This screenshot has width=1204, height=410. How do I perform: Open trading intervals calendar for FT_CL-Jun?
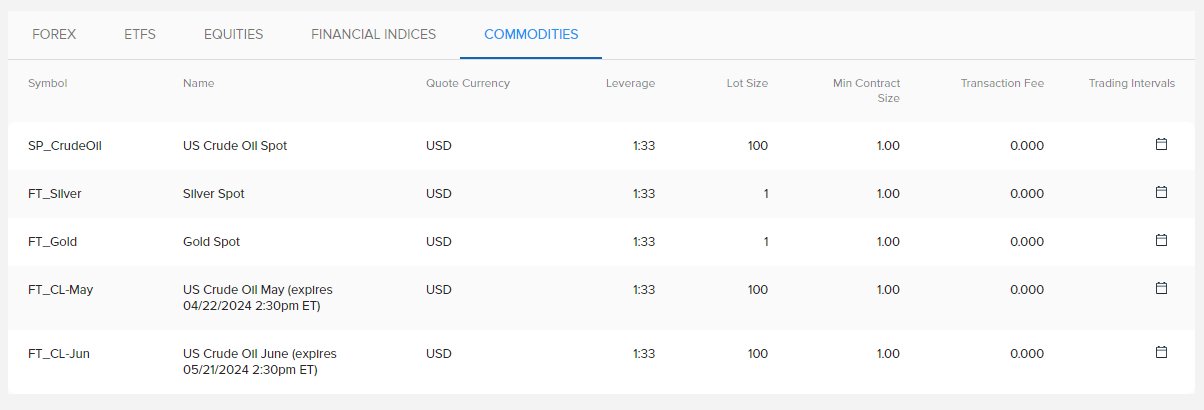click(x=1161, y=352)
